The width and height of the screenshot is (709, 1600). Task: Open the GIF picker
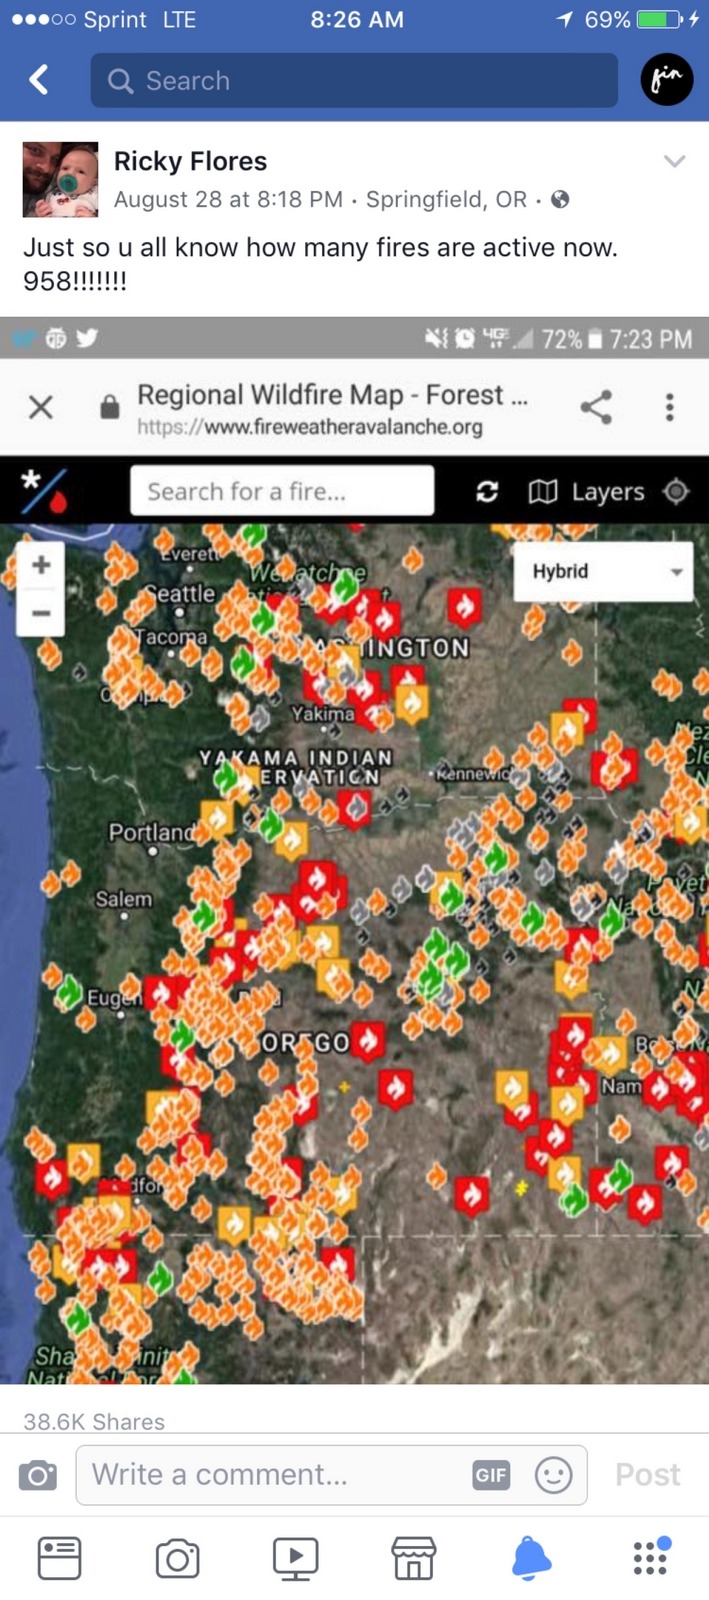pyautogui.click(x=491, y=1474)
